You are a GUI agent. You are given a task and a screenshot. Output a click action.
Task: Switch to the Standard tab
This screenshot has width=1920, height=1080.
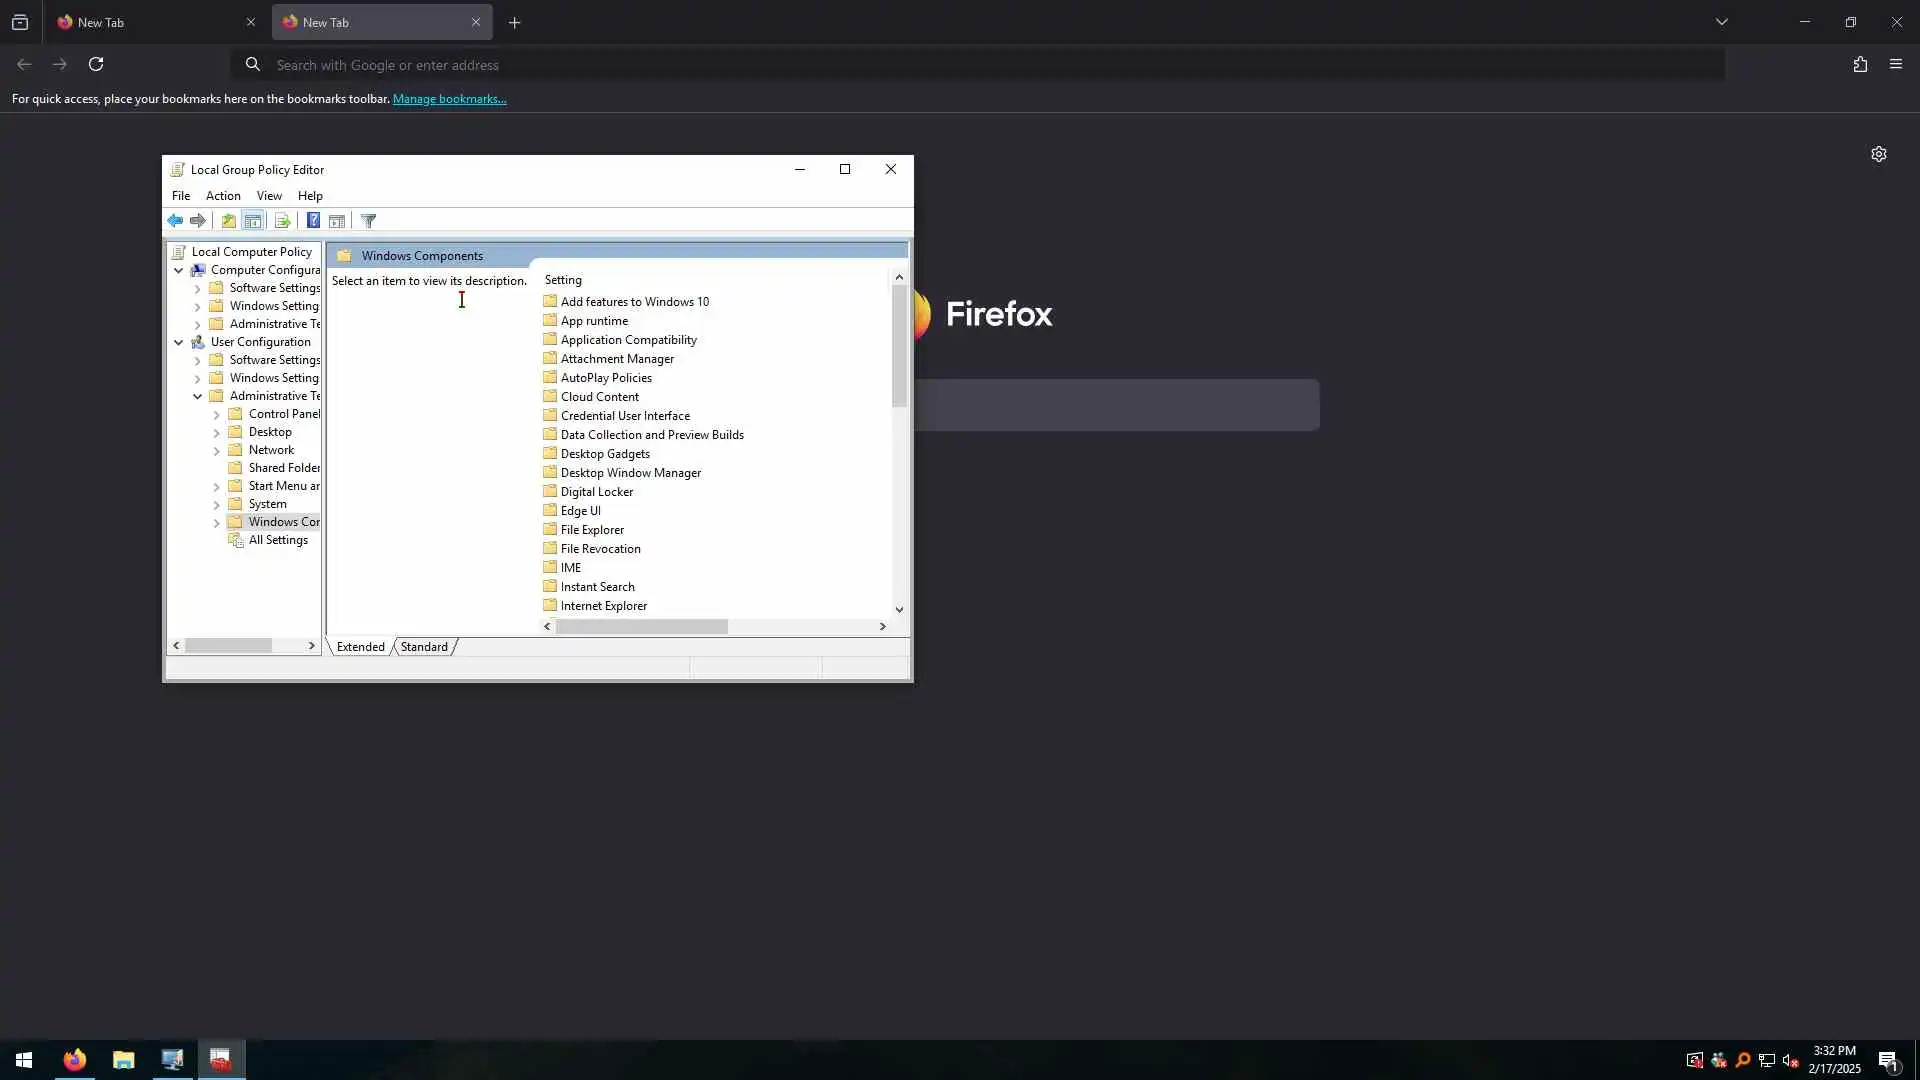point(424,647)
